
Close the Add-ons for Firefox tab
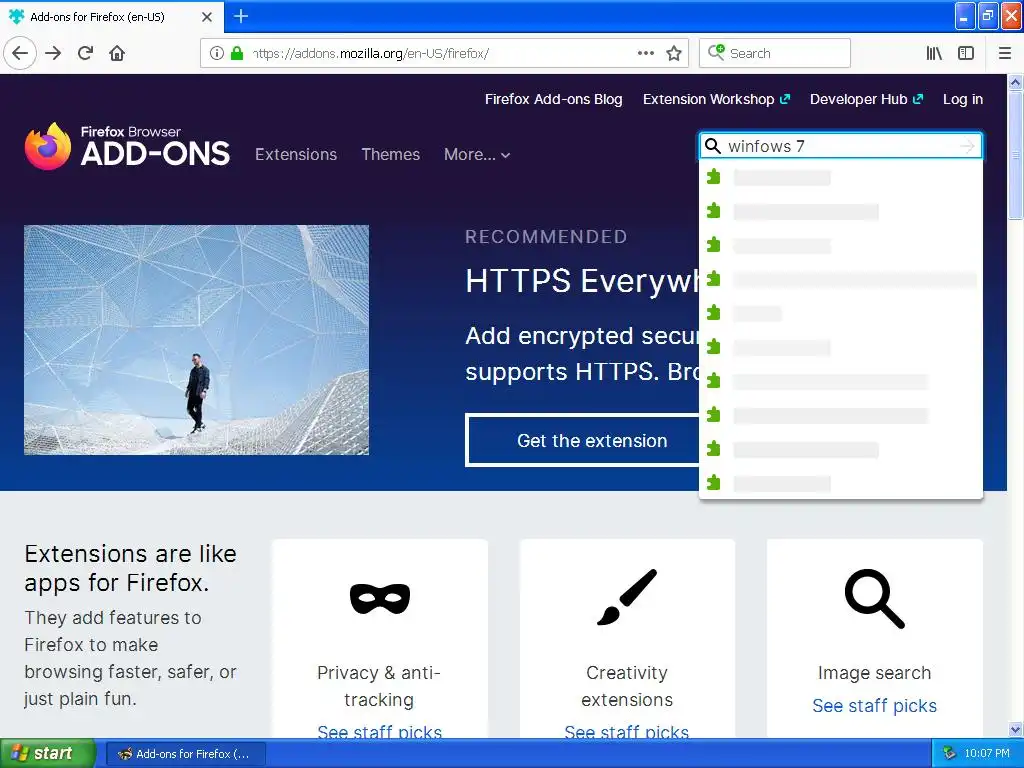point(207,17)
